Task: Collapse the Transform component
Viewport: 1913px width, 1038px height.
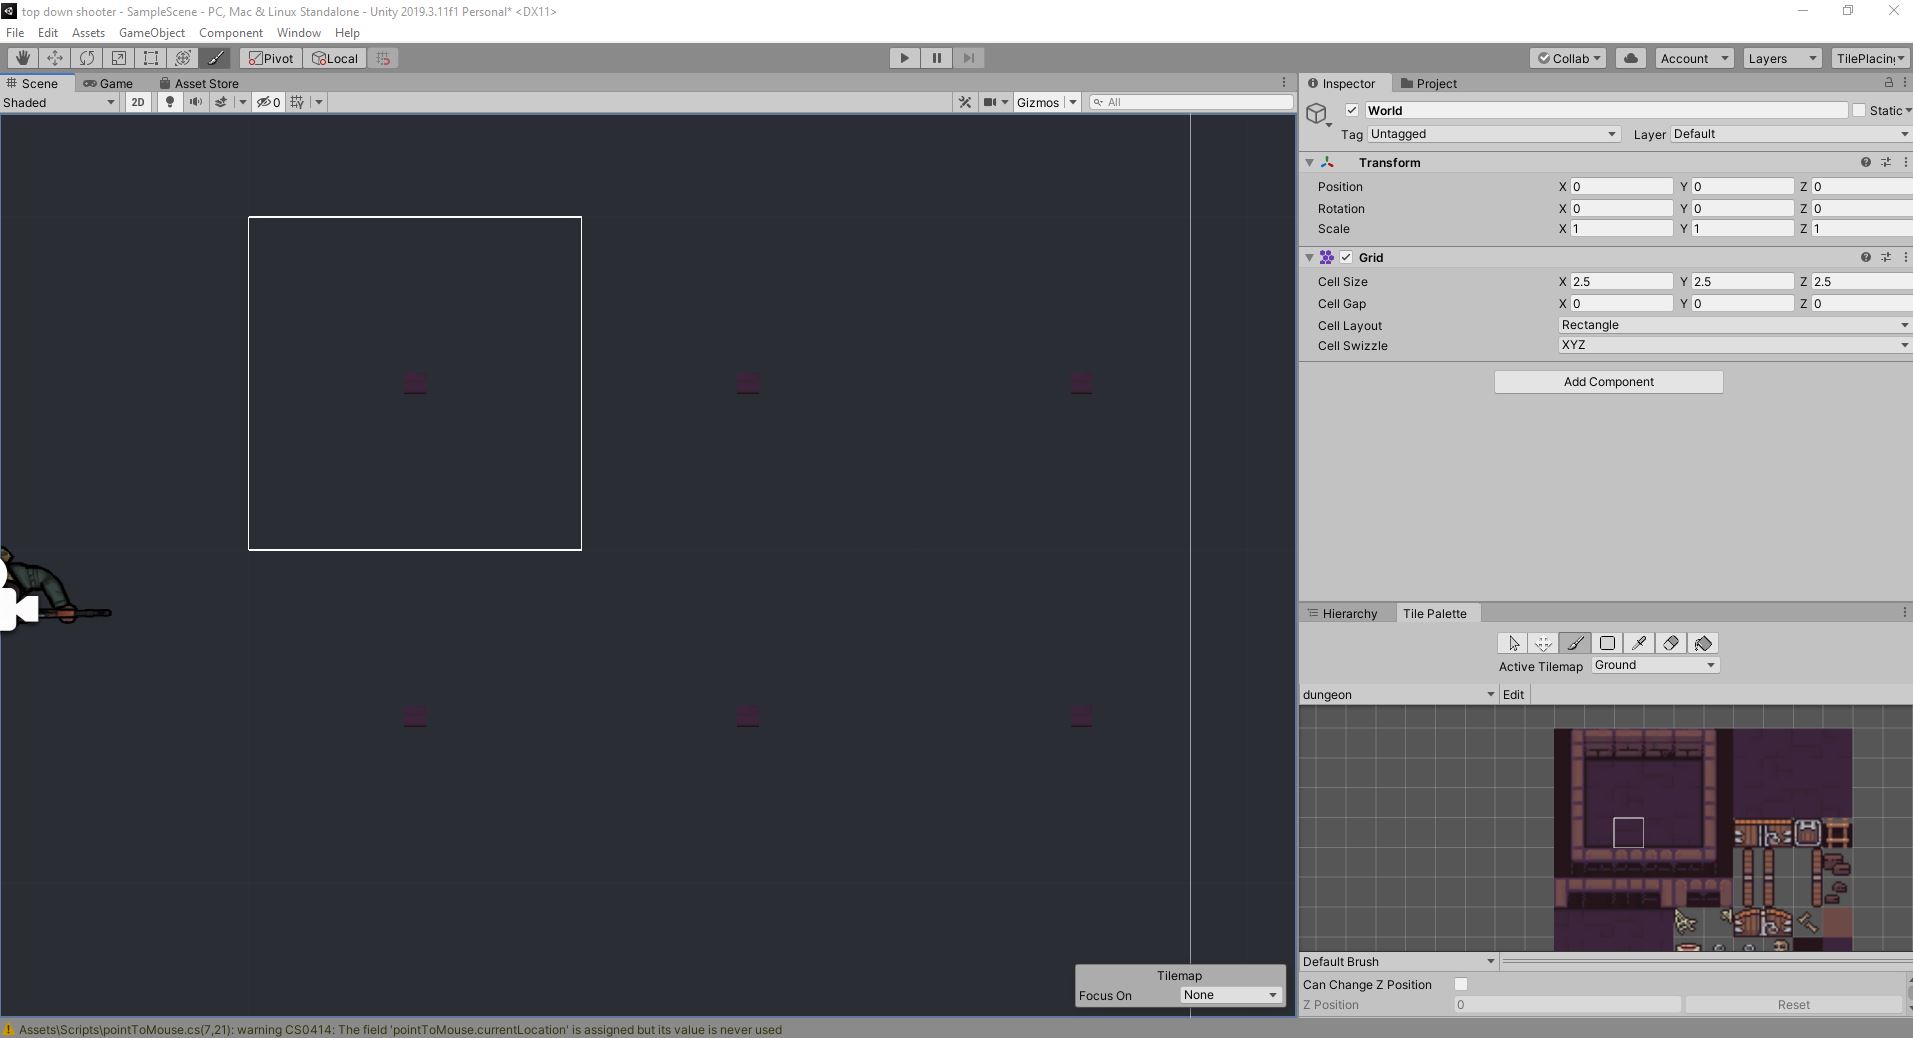Action: 1310,162
